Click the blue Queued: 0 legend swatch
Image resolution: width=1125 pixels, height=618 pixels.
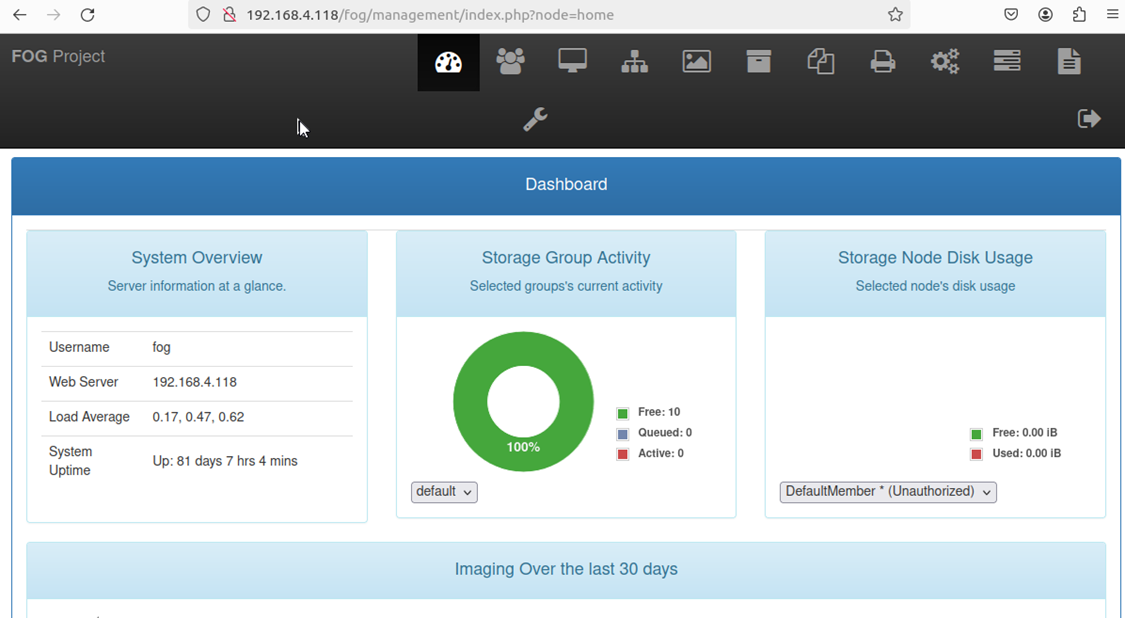pyautogui.click(x=623, y=434)
